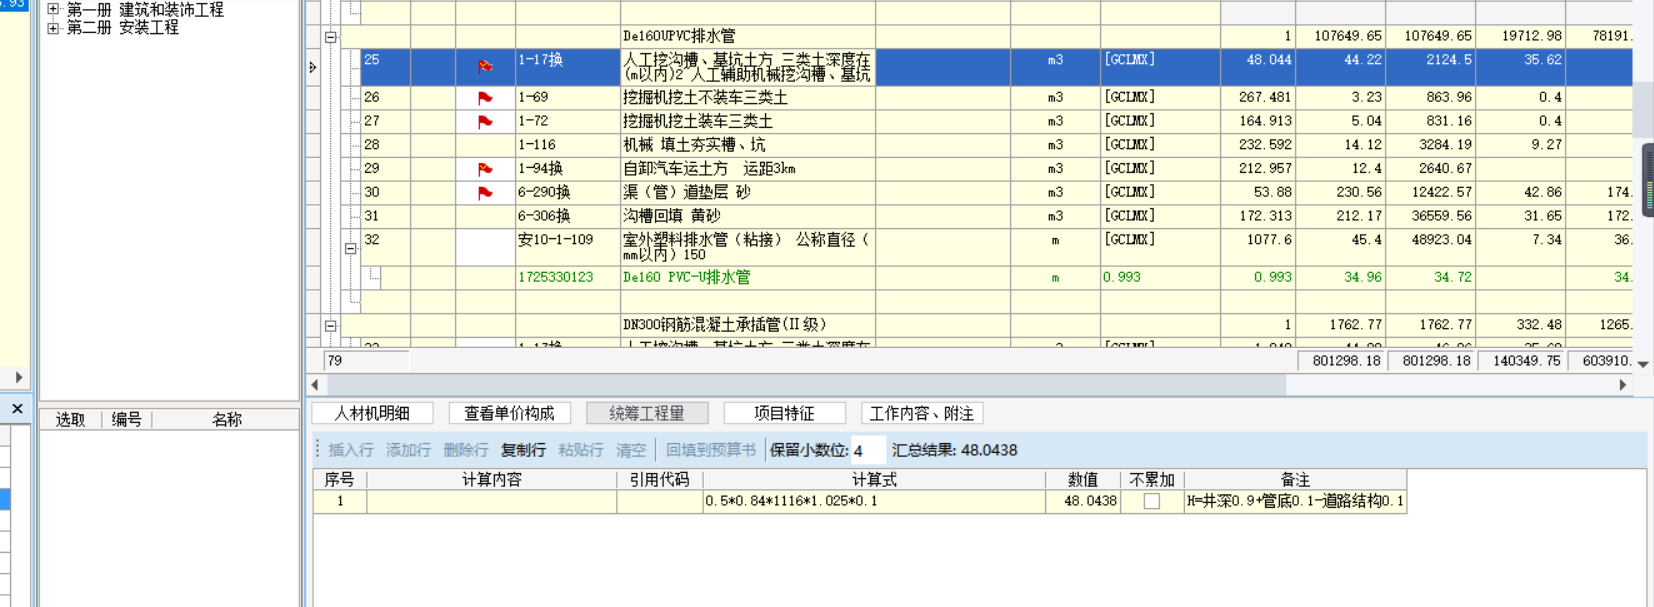Click the 复制行 button
Image resolution: width=1654 pixels, height=607 pixels.
coord(523,450)
